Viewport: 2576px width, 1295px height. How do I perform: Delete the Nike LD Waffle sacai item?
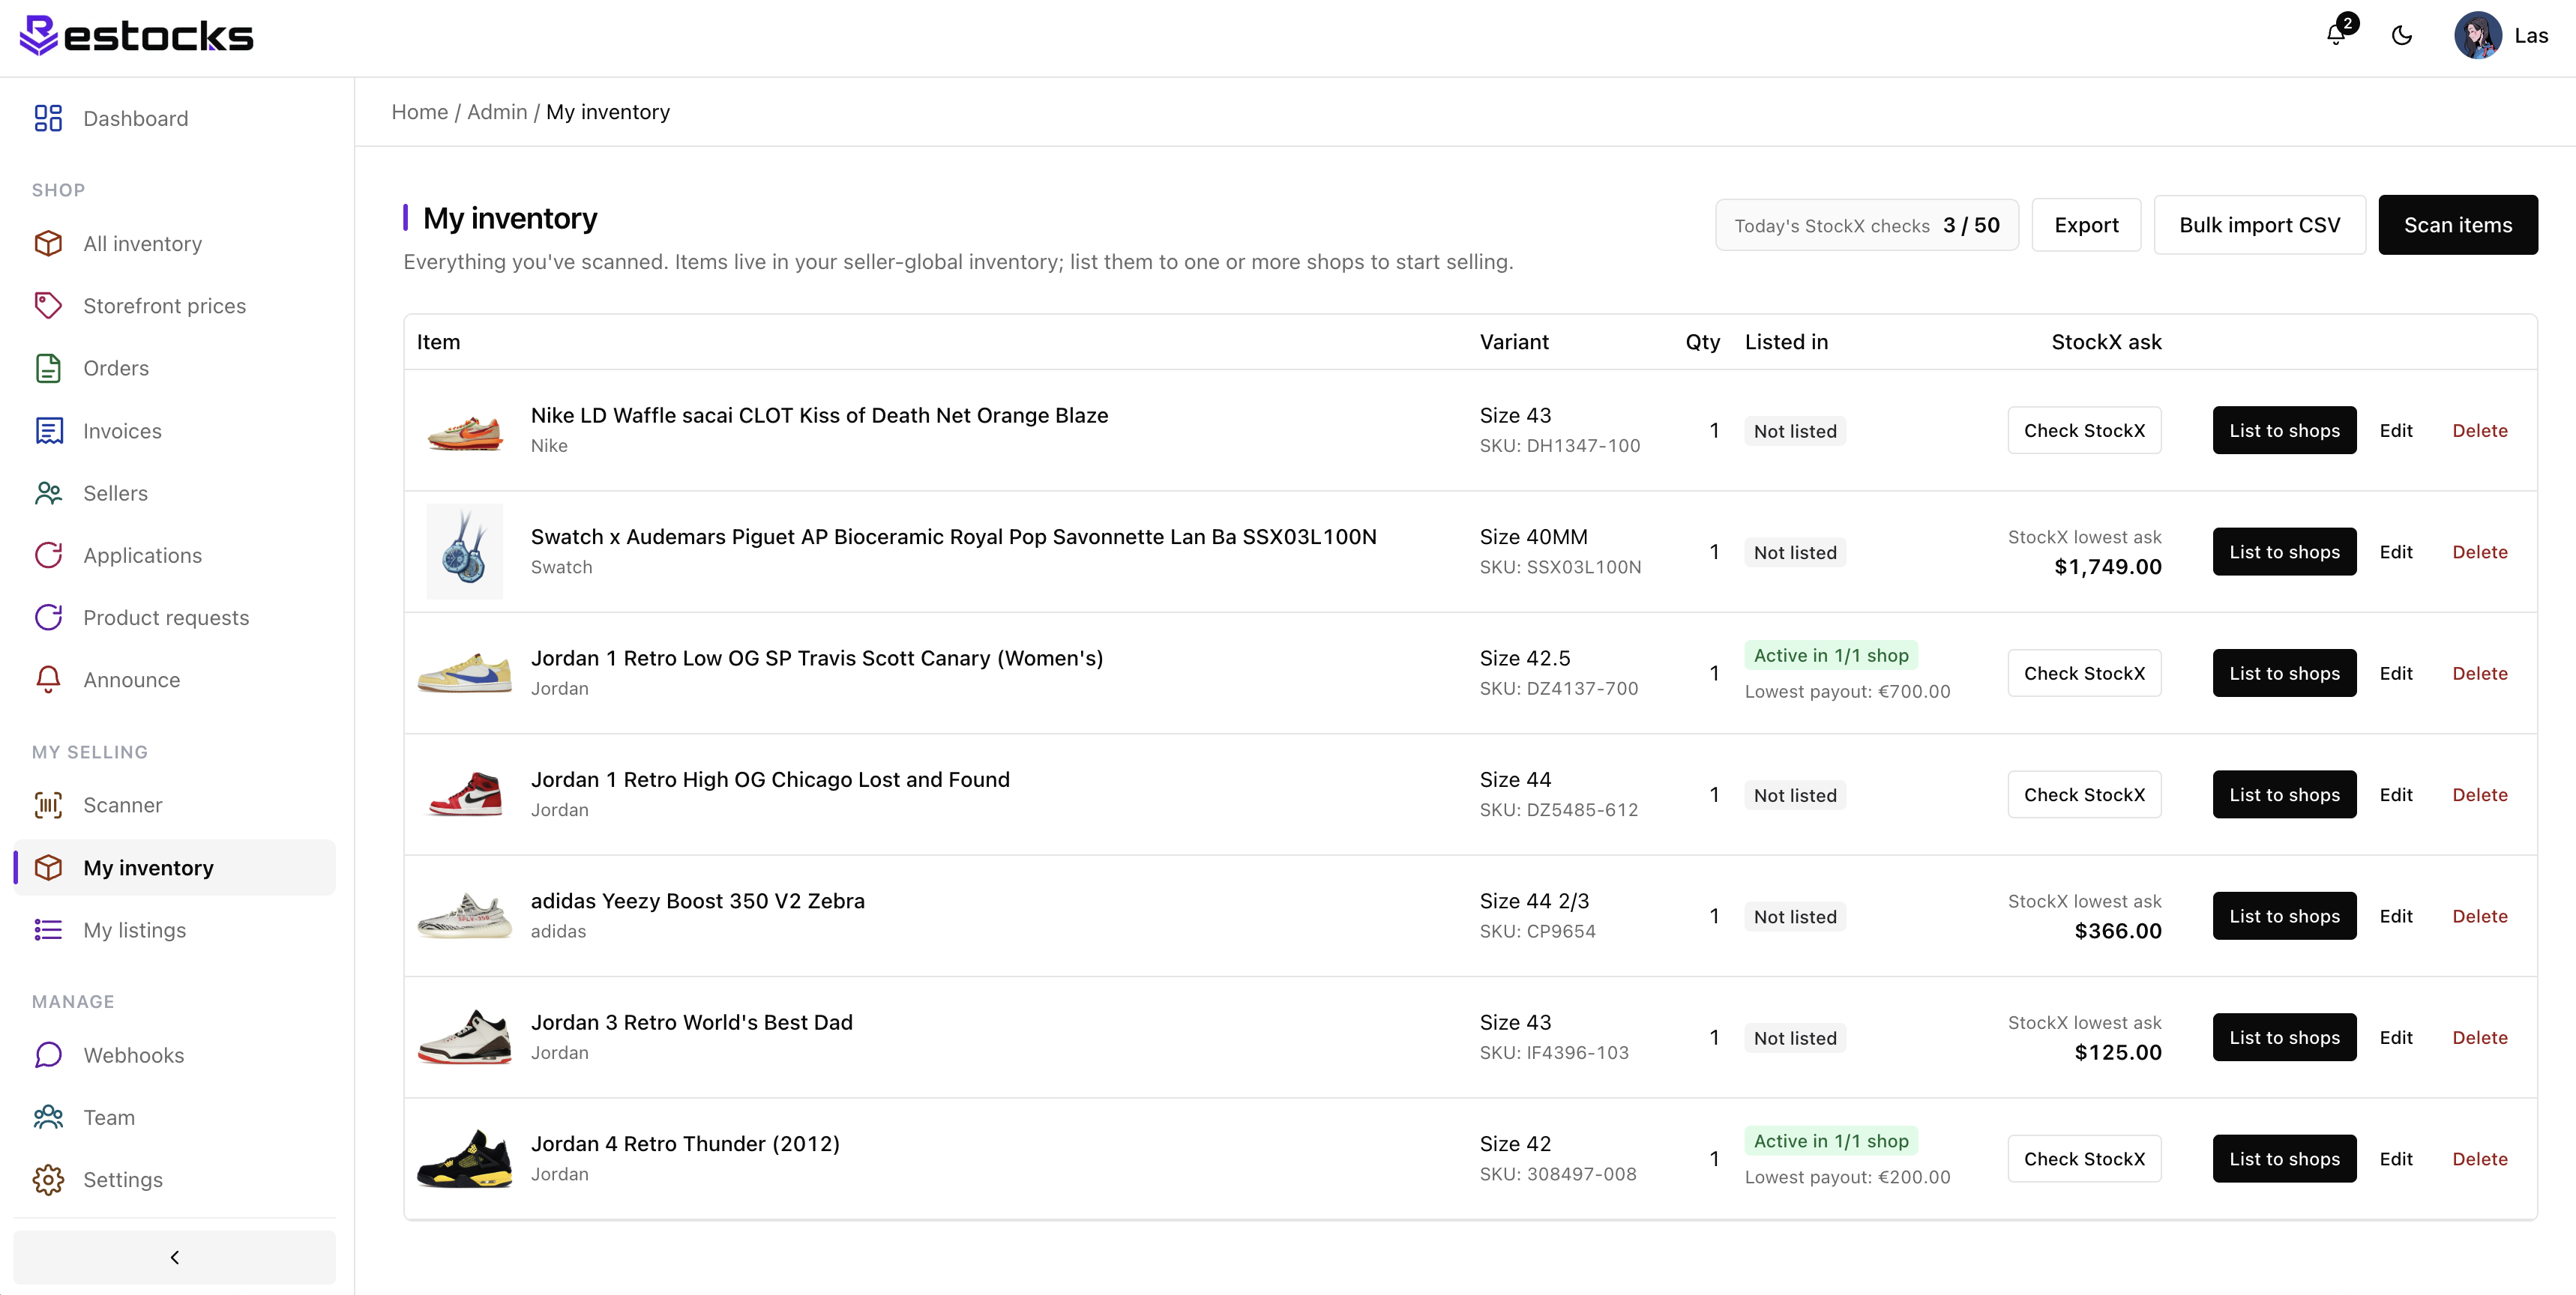[2479, 430]
